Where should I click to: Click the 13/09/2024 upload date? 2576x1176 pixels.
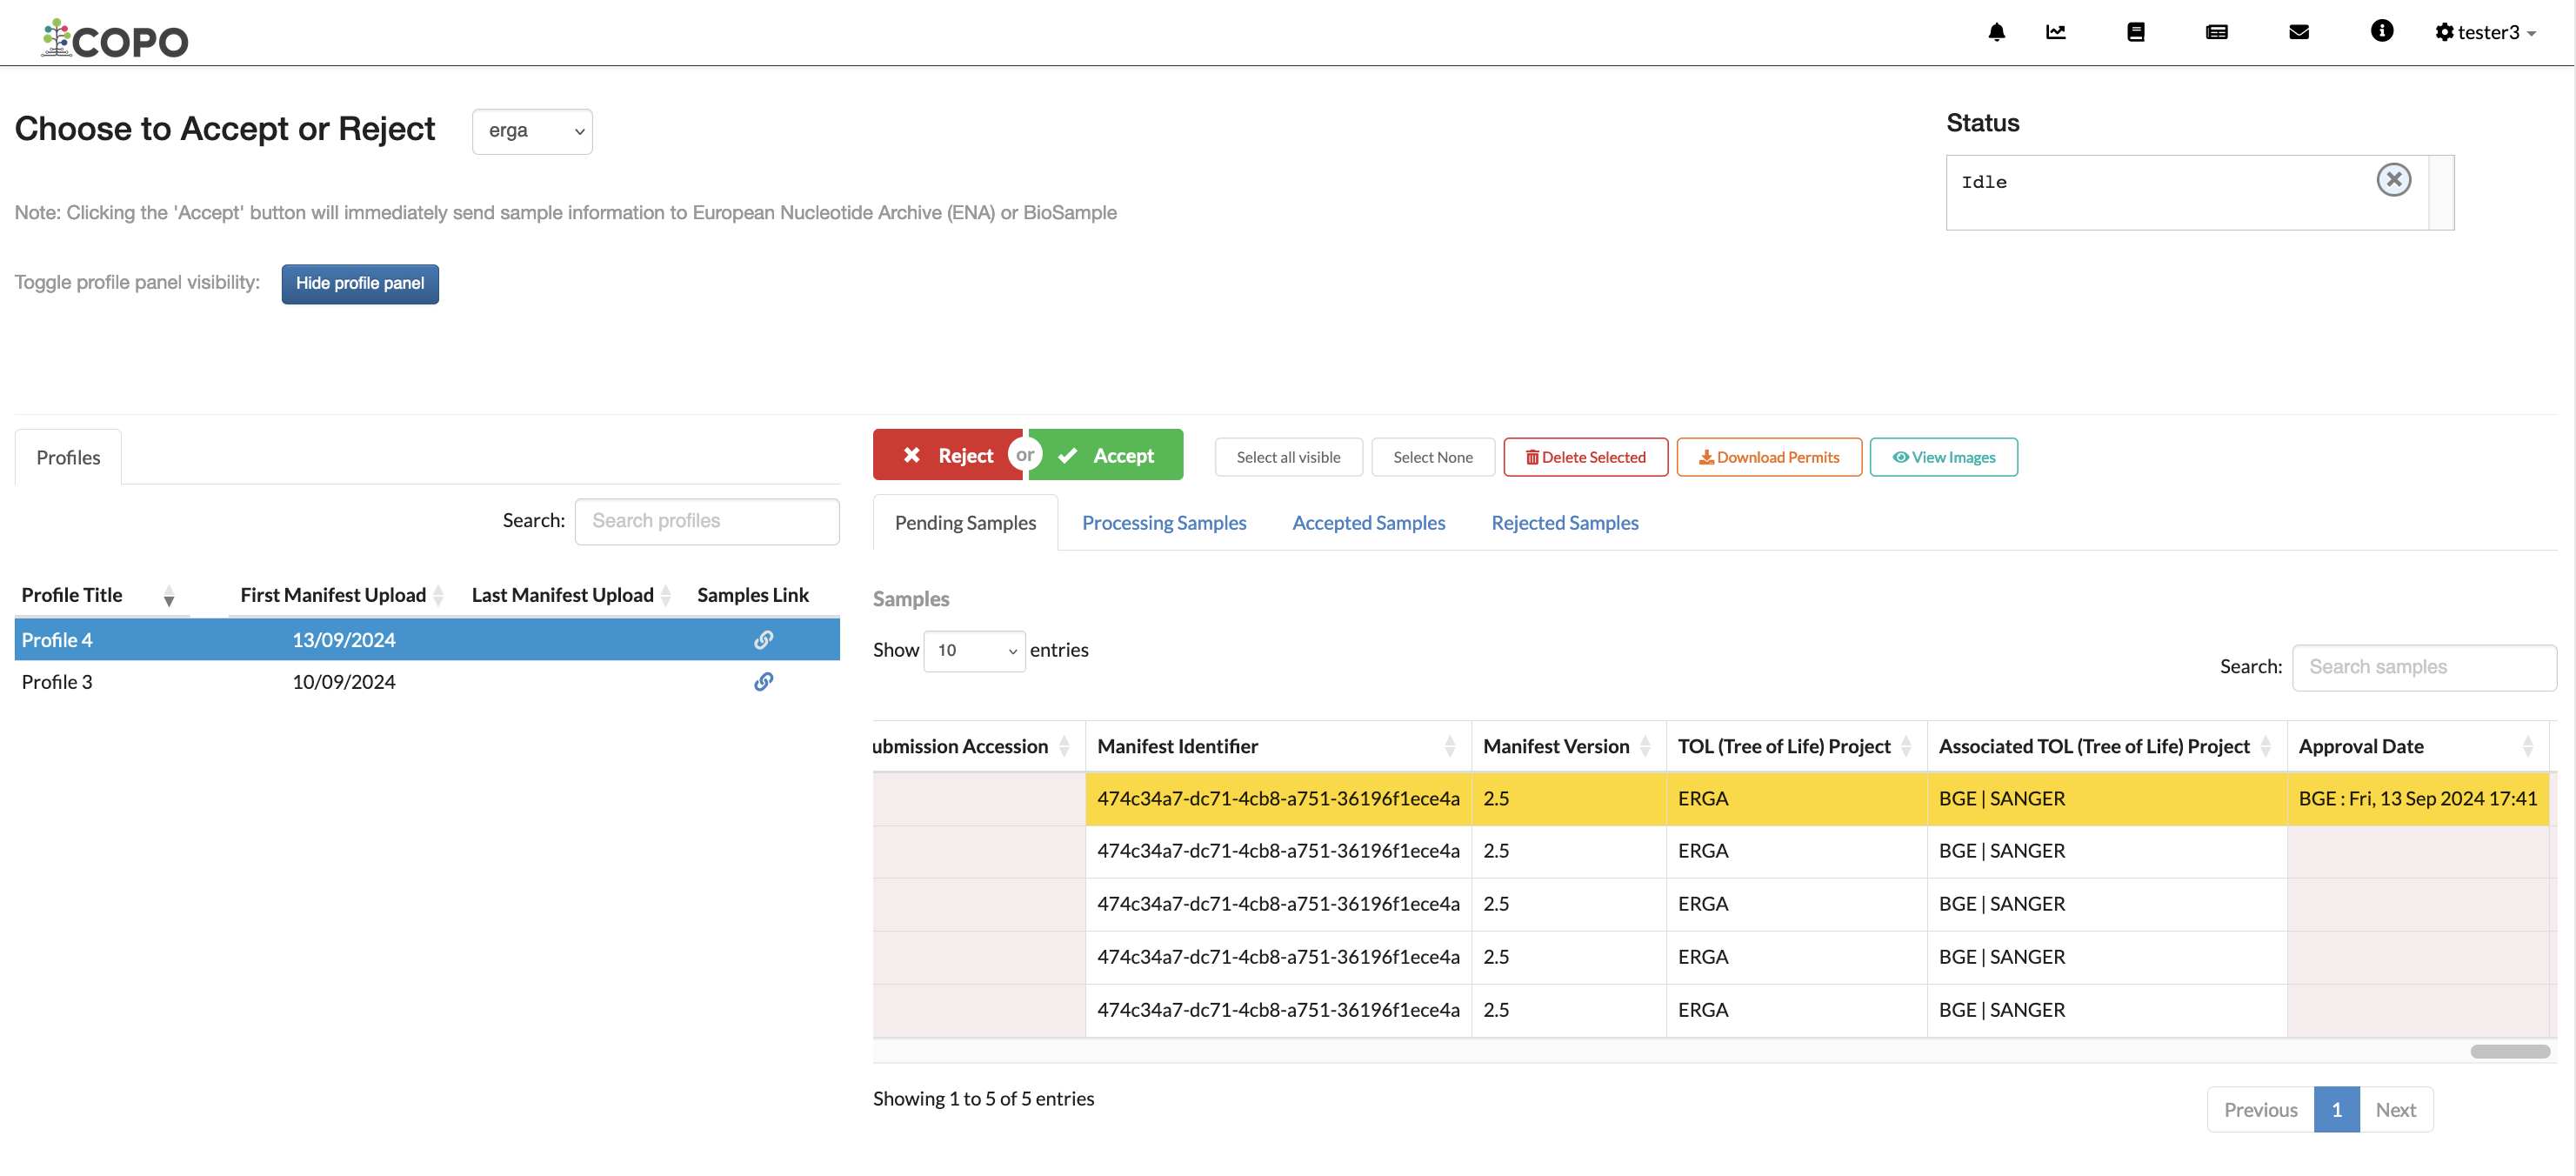pos(344,640)
